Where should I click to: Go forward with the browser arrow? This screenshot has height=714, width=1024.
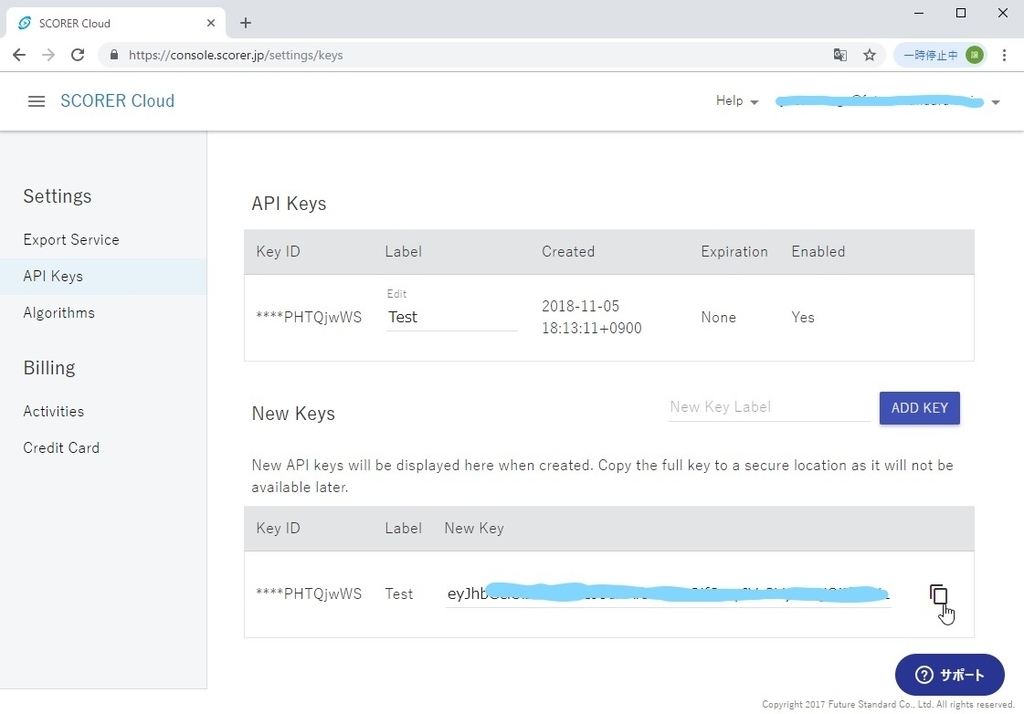click(48, 55)
